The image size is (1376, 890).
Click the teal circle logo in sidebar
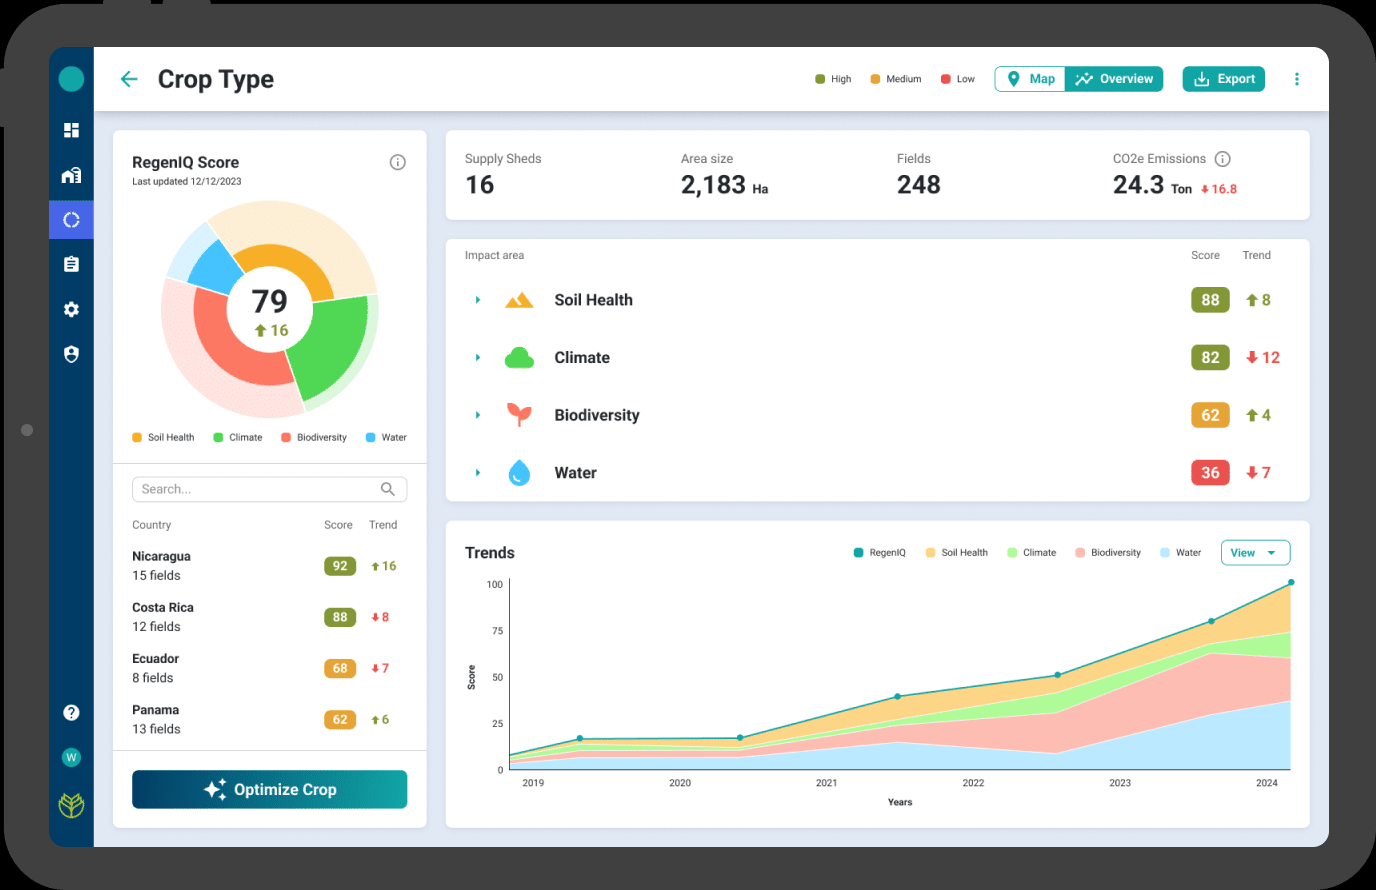(x=71, y=79)
